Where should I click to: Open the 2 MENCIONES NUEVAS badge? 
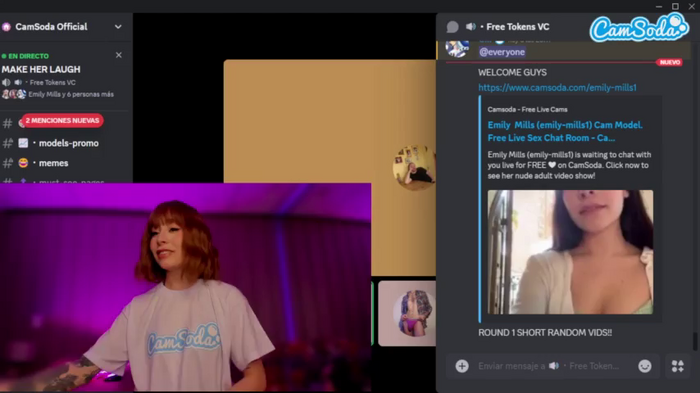click(62, 121)
